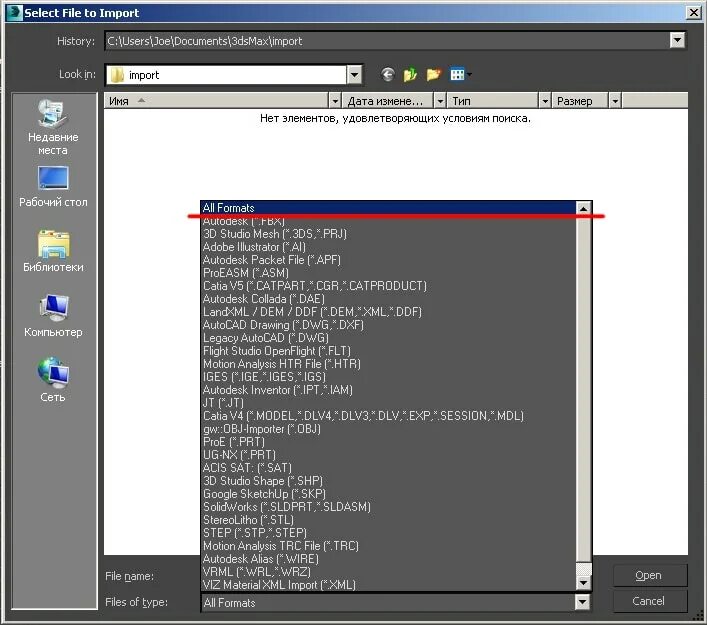Viewport: 707px width, 625px height.
Task: Select Flight Studio OpenFlight (*.FLT)
Action: [388, 351]
